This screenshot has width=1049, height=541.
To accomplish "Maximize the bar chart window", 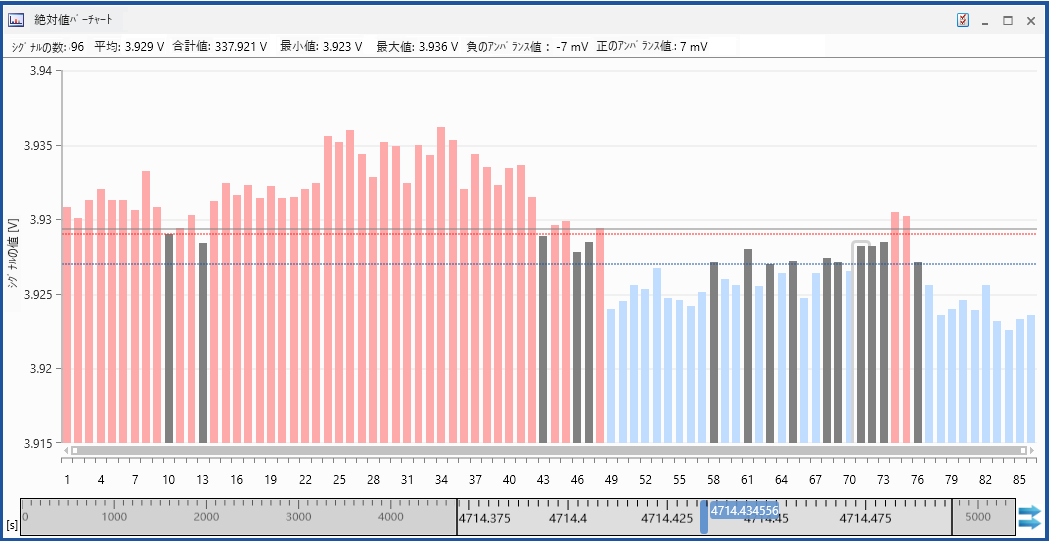I will point(1007,20).
